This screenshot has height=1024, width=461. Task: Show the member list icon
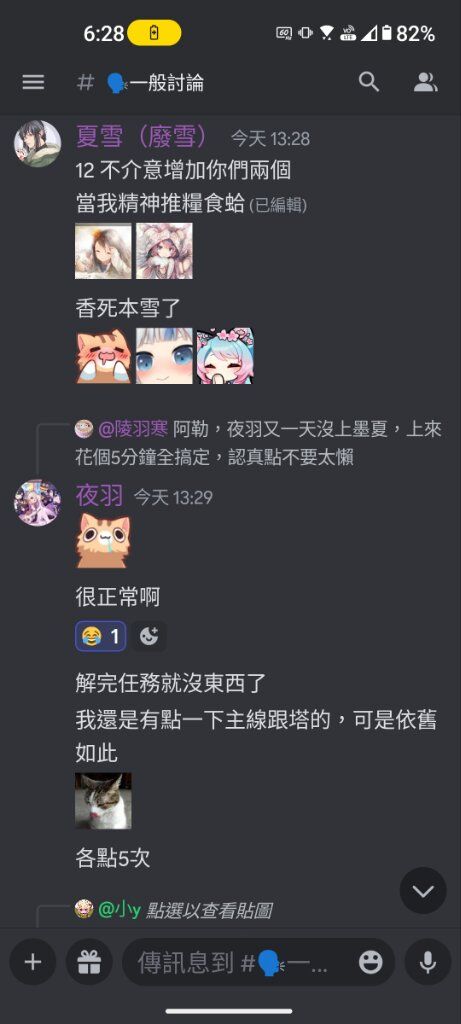click(426, 82)
